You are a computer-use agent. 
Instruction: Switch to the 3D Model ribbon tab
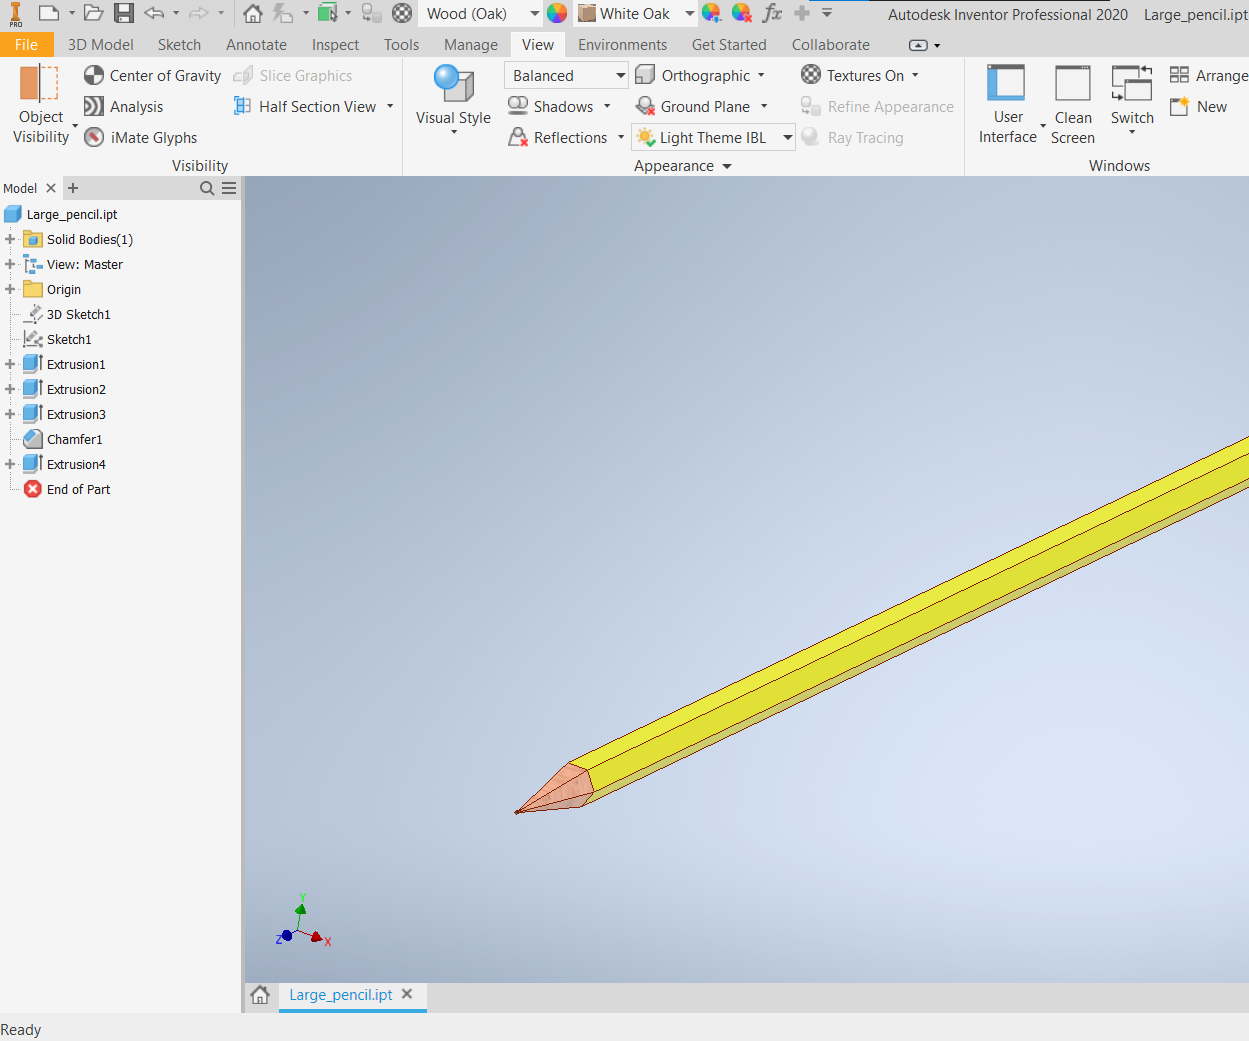click(100, 44)
